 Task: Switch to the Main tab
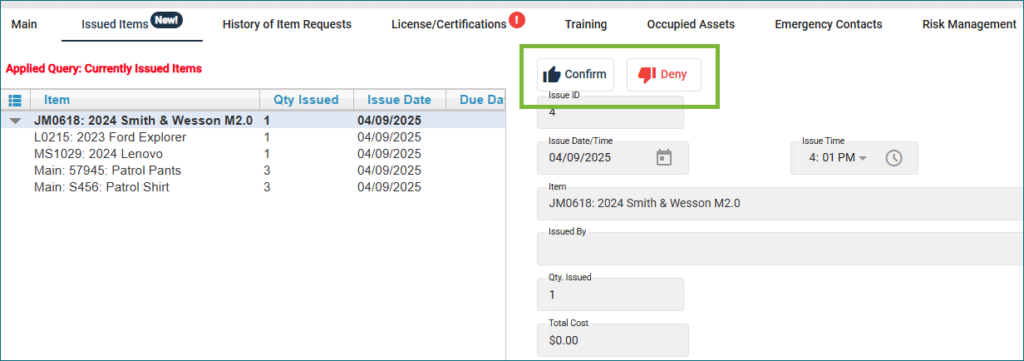click(x=24, y=24)
